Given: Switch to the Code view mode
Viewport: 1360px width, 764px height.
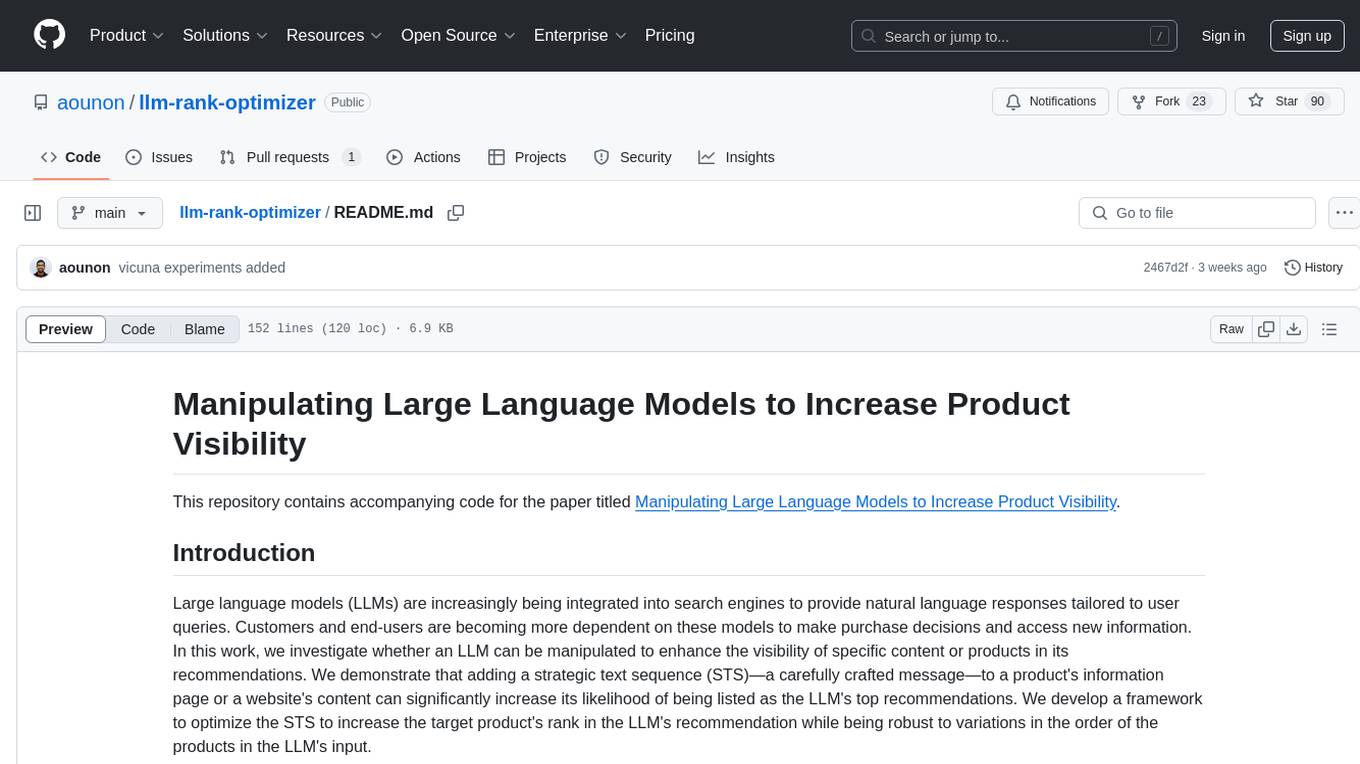Looking at the screenshot, I should (138, 329).
